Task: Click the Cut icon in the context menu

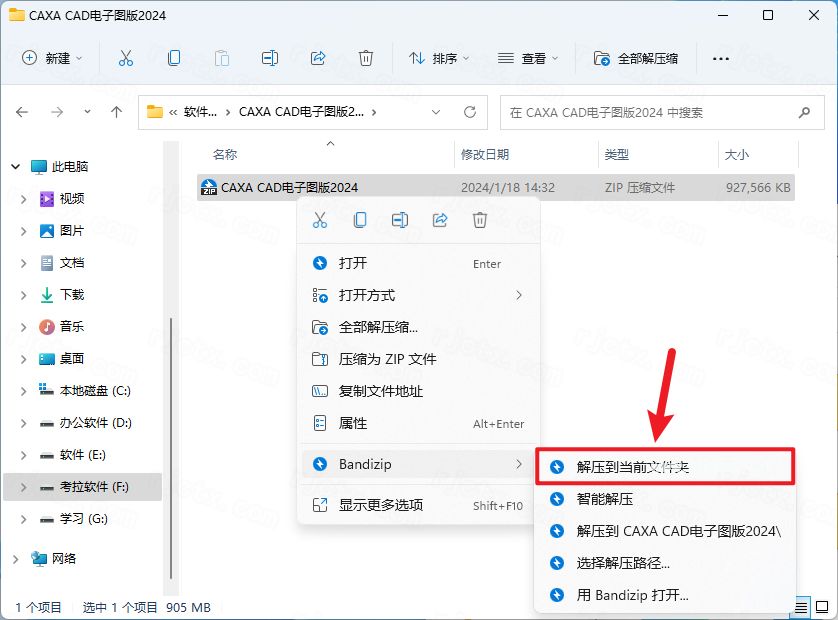Action: [x=320, y=219]
